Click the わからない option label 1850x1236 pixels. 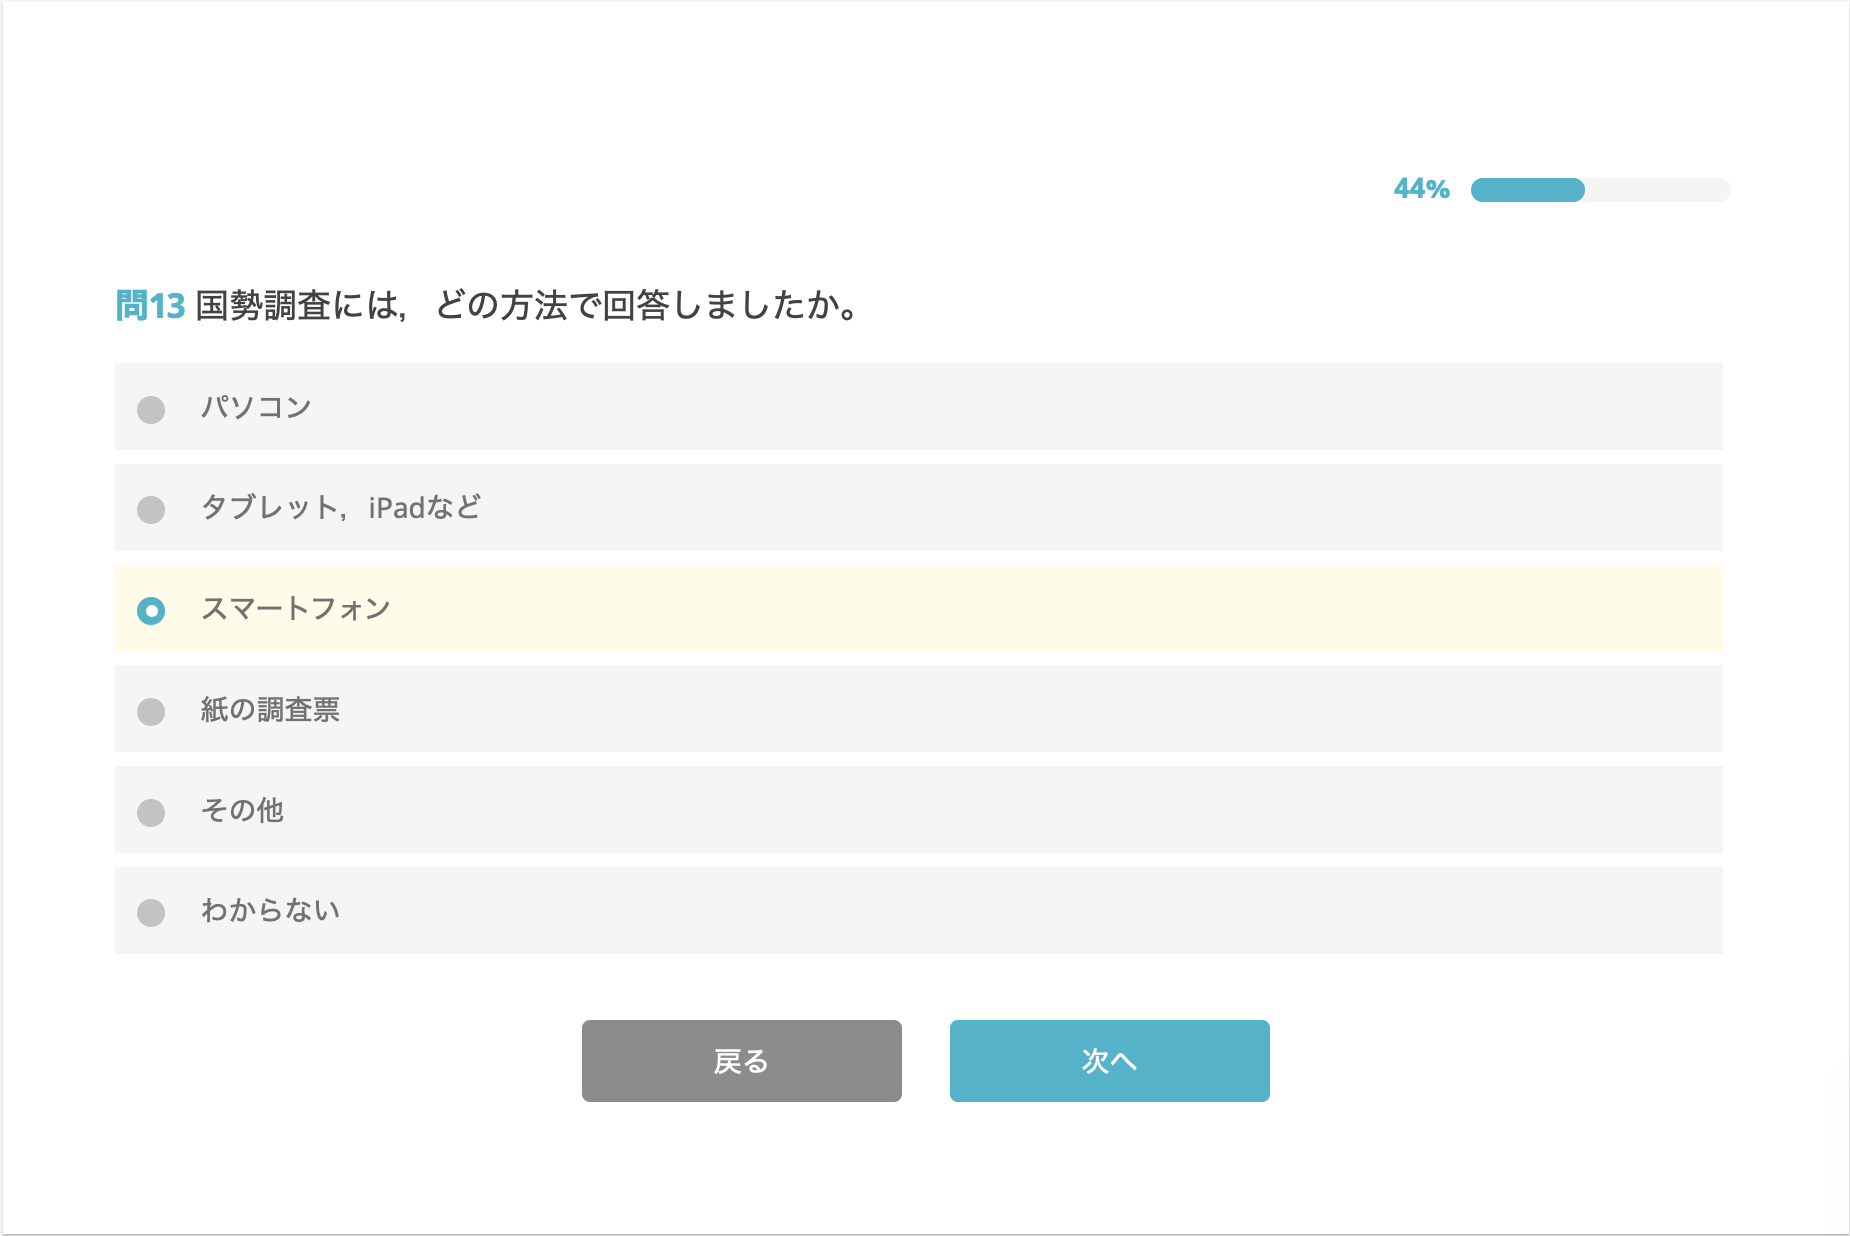pyautogui.click(x=270, y=910)
